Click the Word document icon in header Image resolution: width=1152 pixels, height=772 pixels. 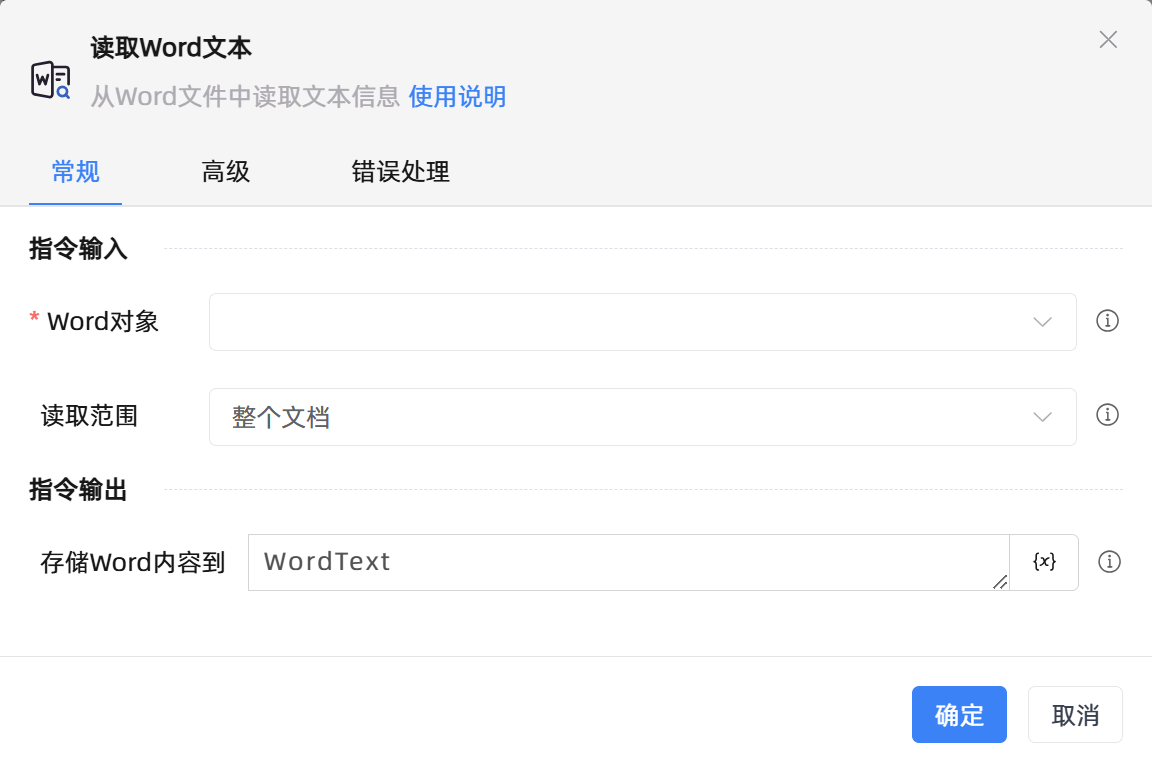pyautogui.click(x=51, y=80)
